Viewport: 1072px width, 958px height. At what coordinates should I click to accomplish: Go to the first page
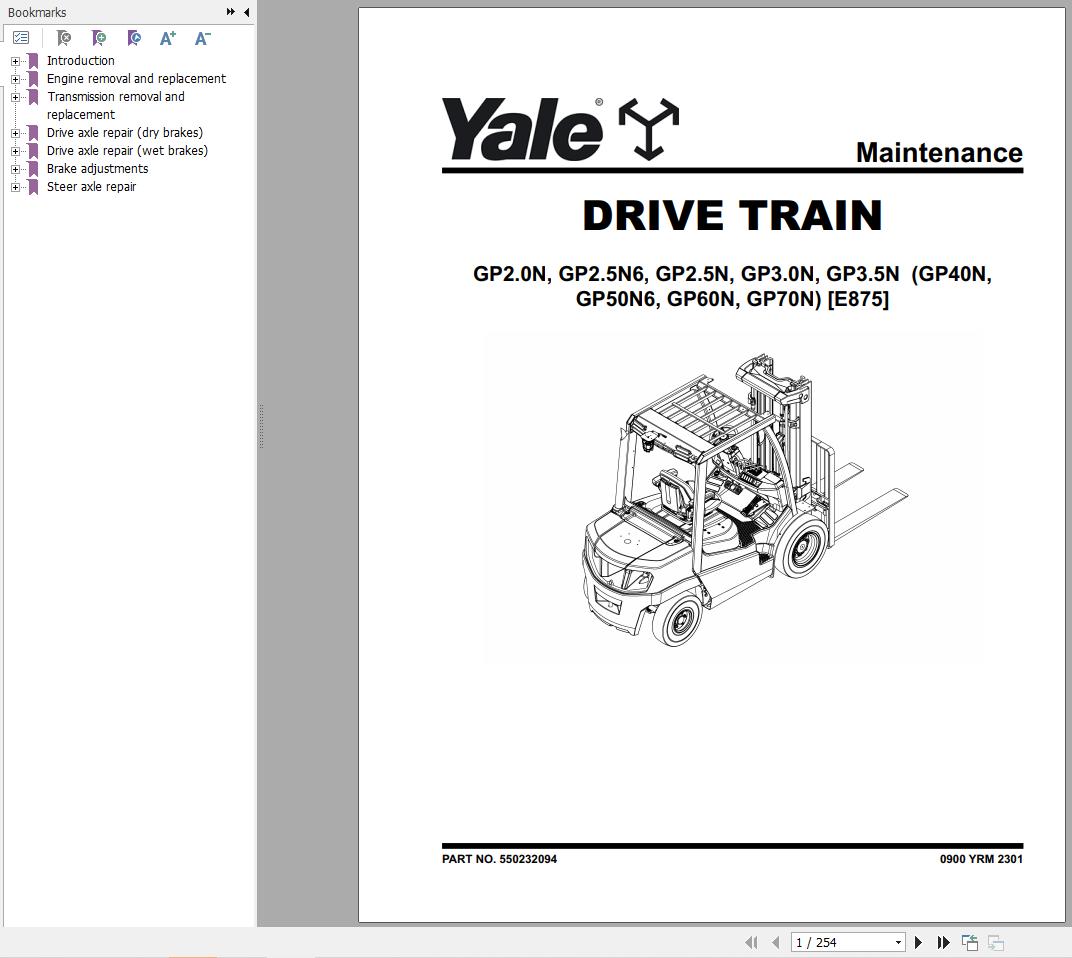tap(751, 942)
